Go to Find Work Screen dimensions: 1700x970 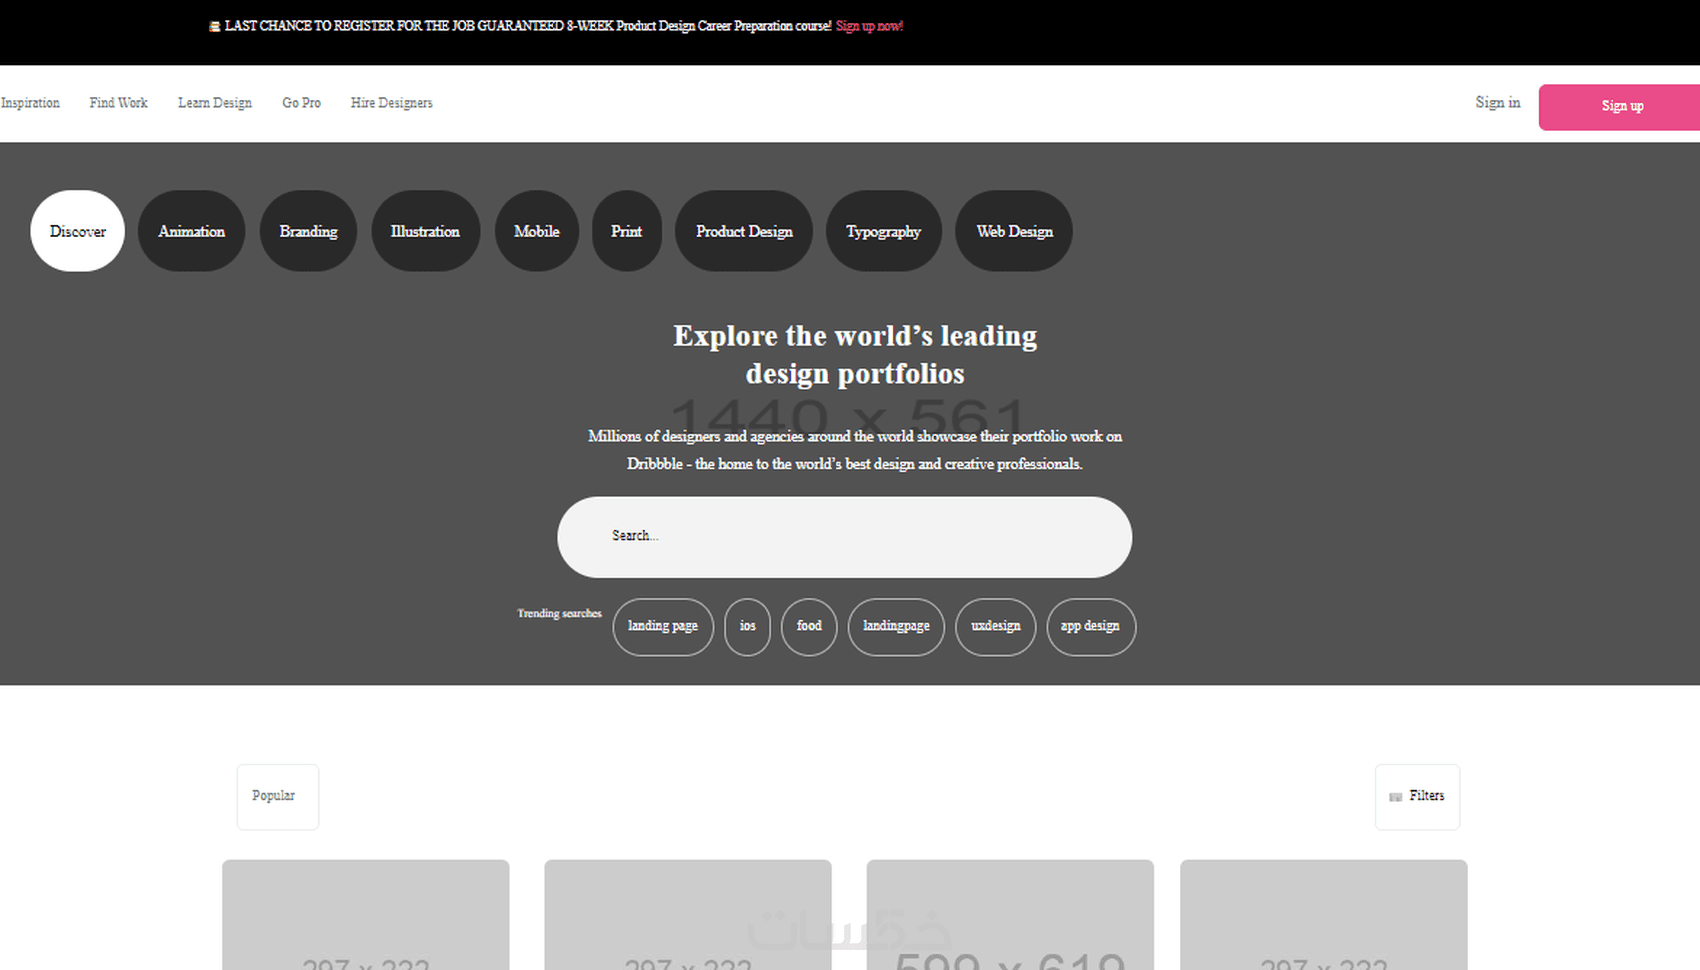(x=118, y=103)
